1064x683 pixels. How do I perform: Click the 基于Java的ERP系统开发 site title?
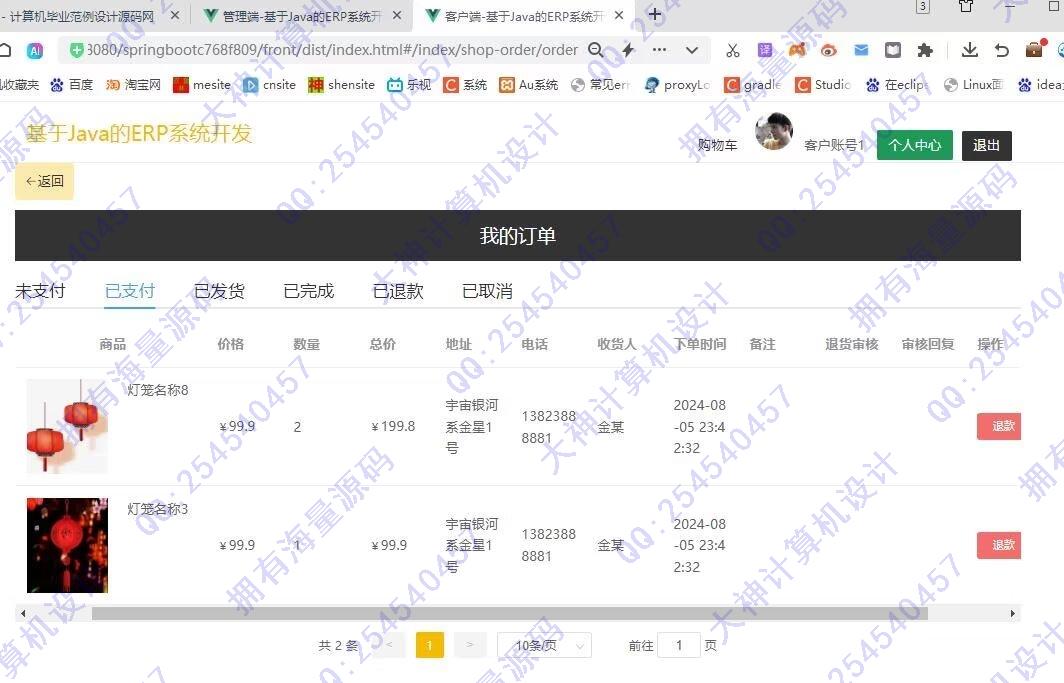[x=139, y=134]
